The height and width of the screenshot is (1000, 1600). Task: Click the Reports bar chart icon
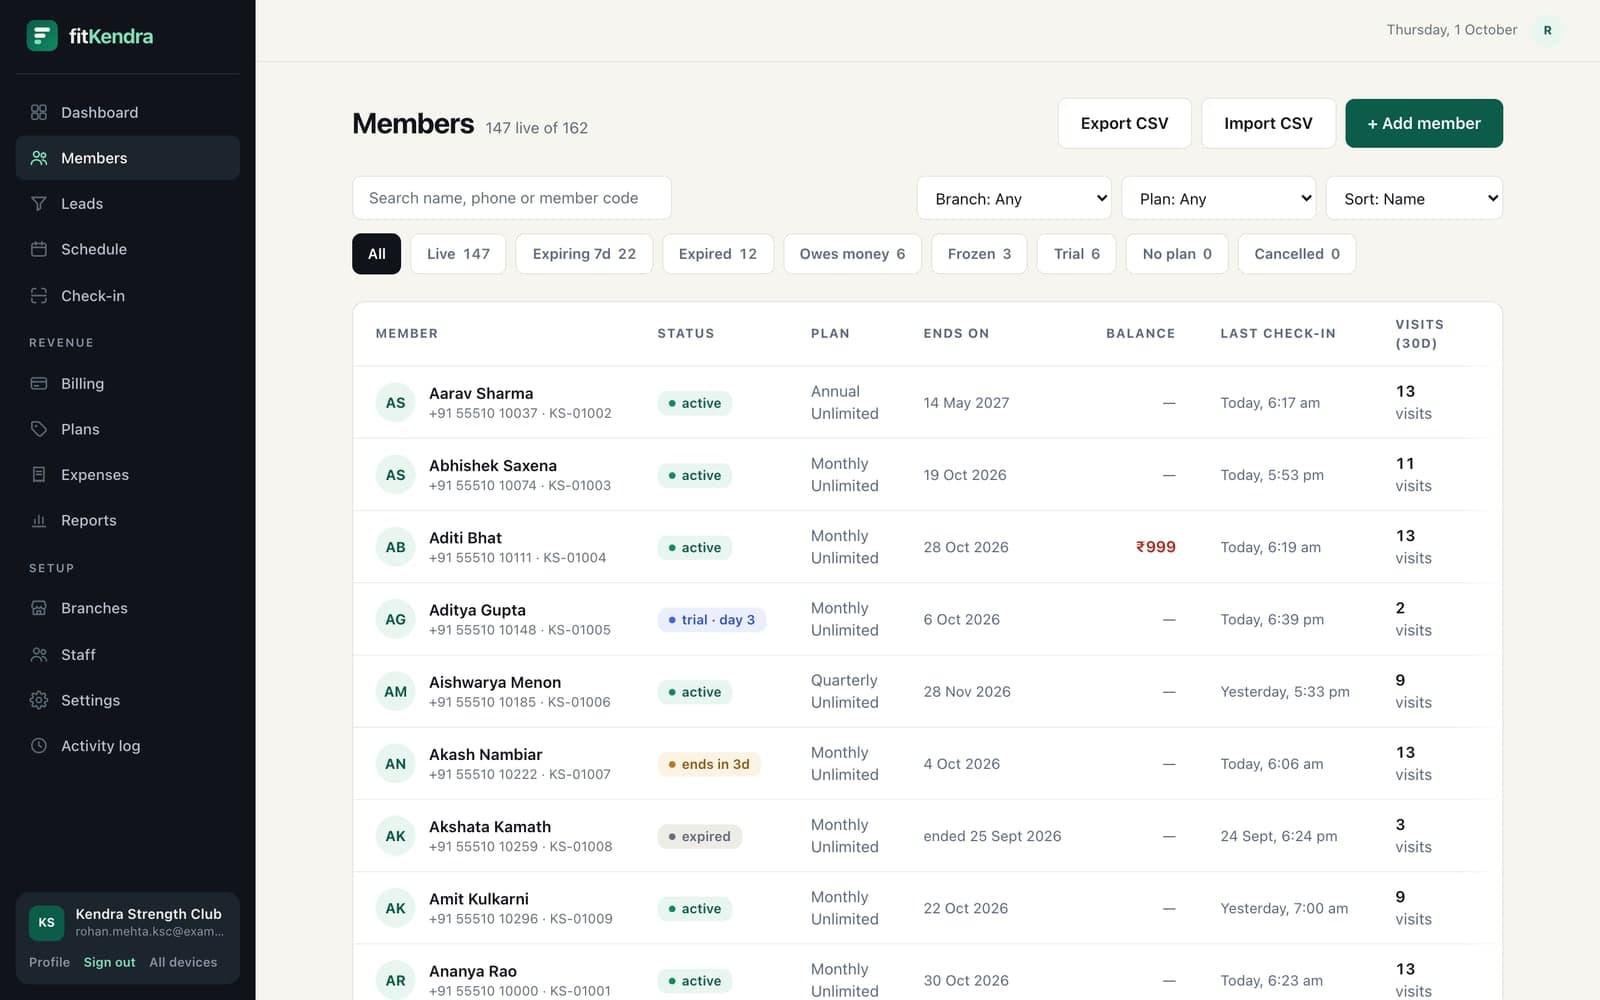[x=39, y=520]
